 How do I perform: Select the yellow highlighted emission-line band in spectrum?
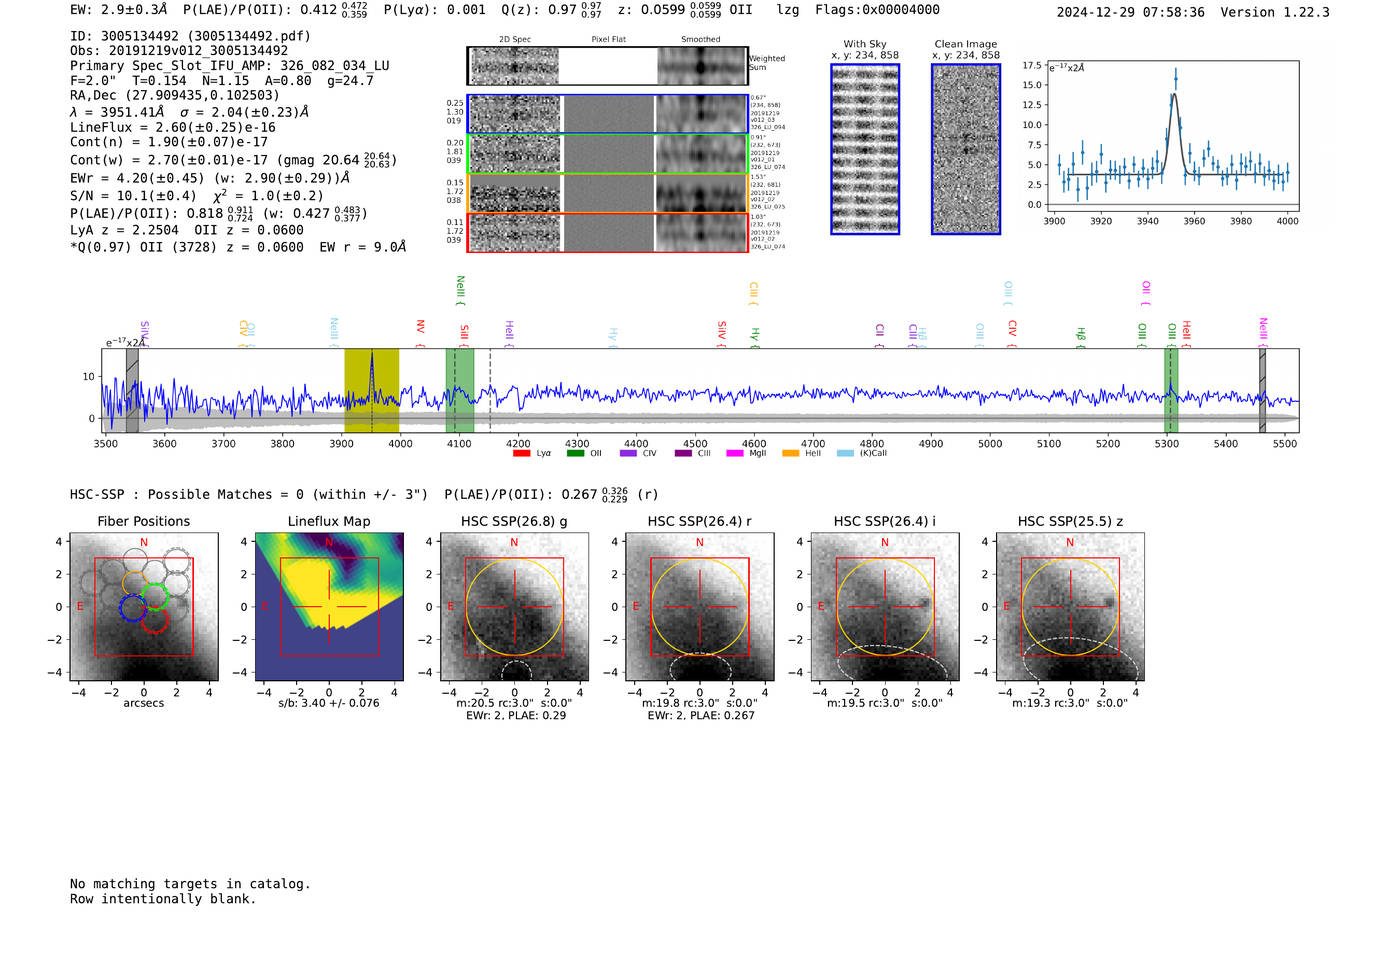click(371, 390)
